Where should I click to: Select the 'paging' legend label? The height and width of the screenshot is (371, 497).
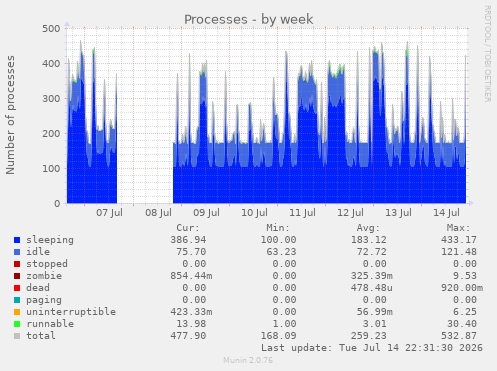pos(44,300)
